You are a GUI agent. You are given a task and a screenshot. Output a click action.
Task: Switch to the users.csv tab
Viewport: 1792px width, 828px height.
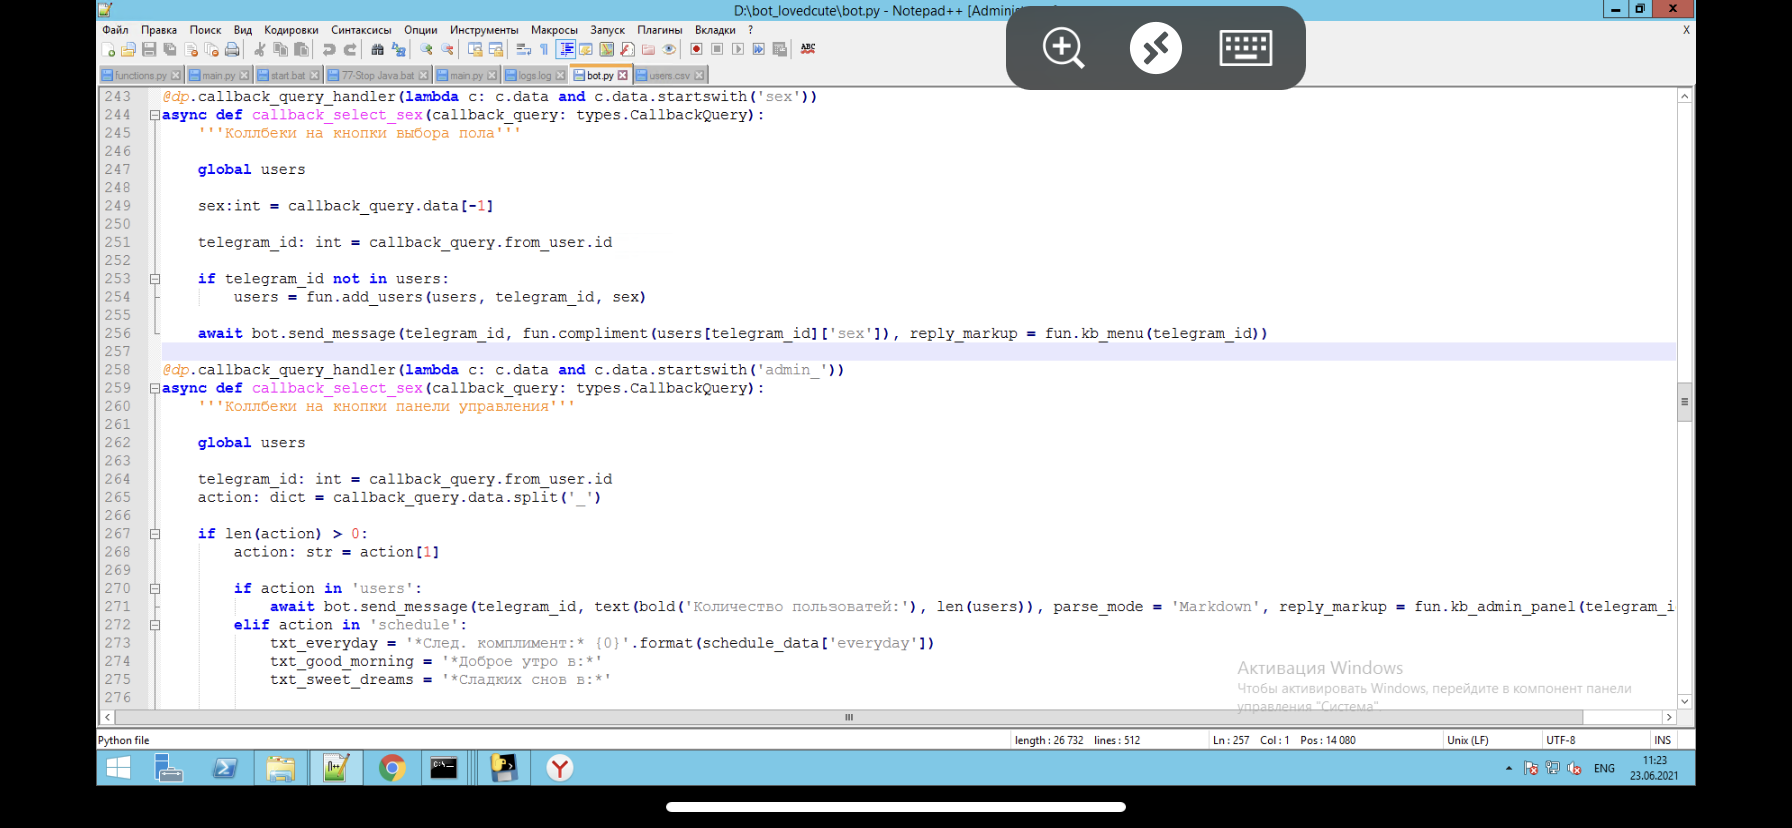pyautogui.click(x=670, y=75)
